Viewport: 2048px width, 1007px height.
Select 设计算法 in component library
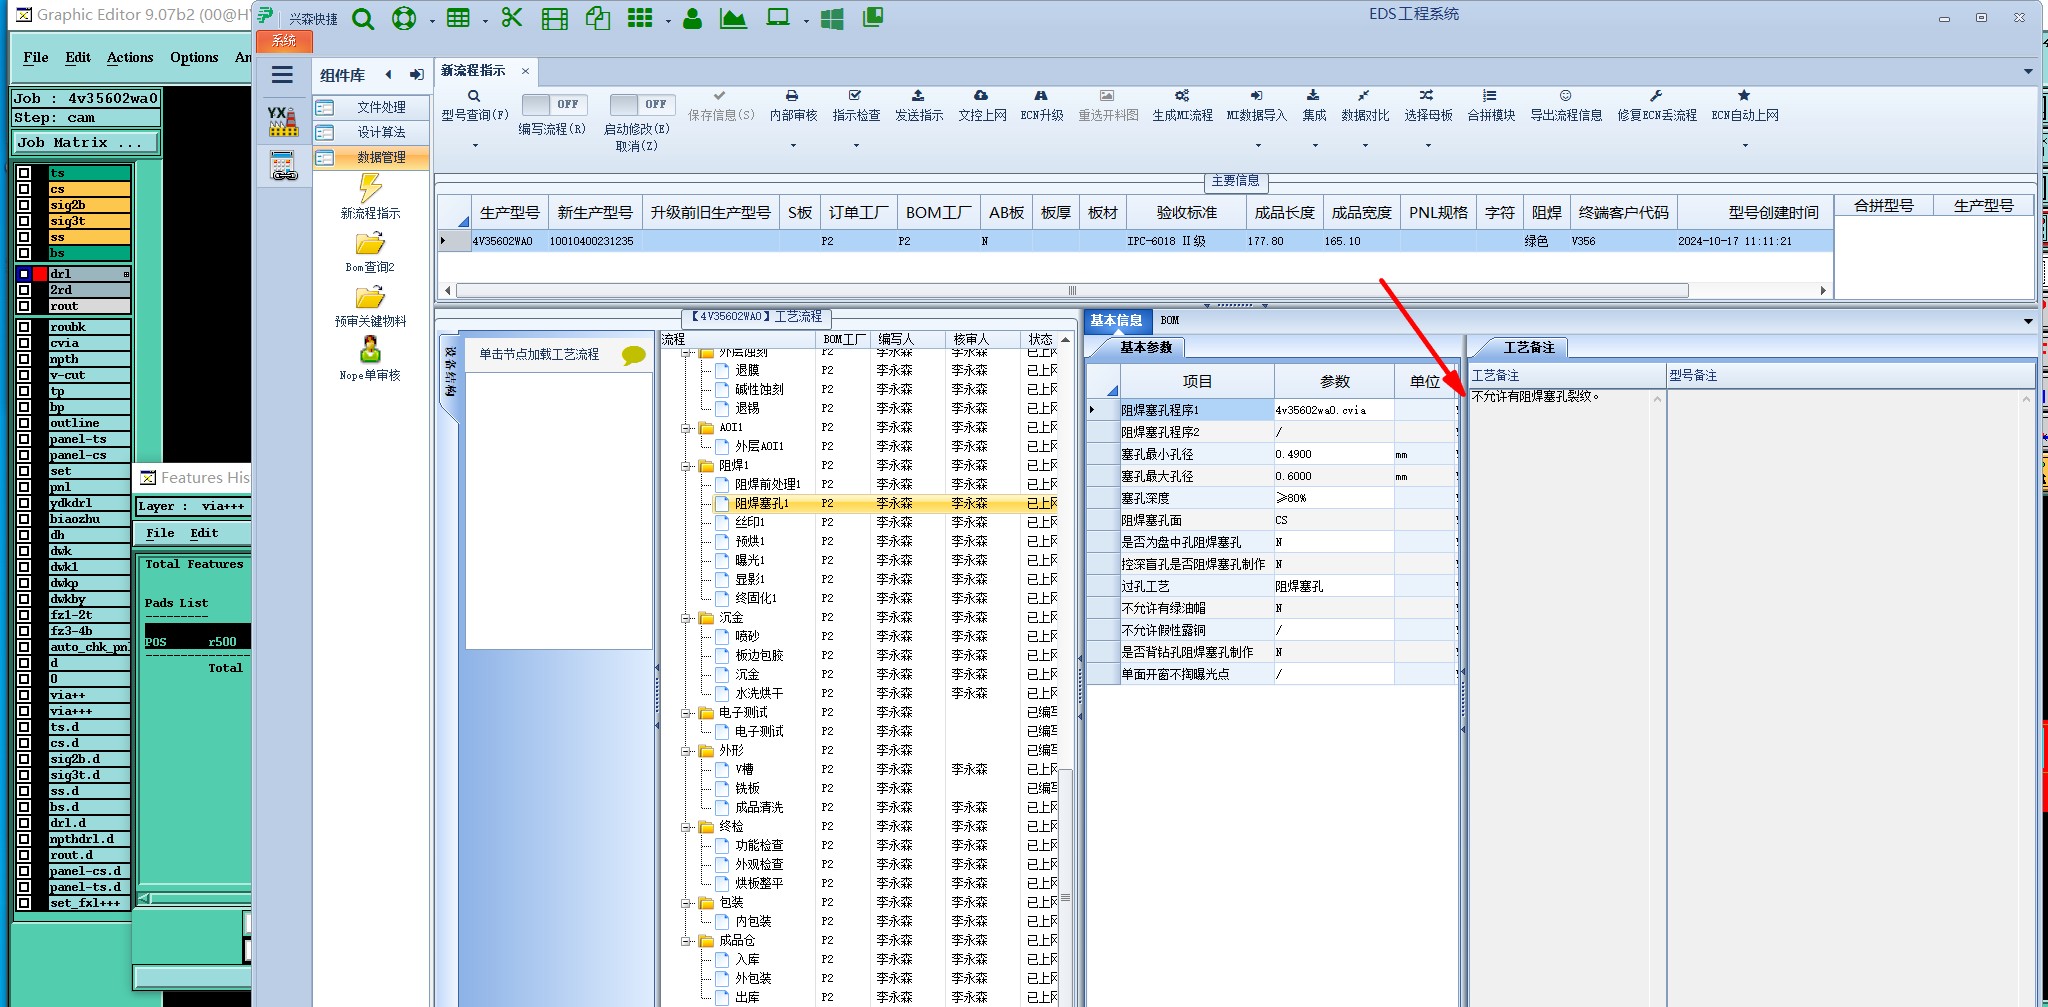tap(371, 132)
